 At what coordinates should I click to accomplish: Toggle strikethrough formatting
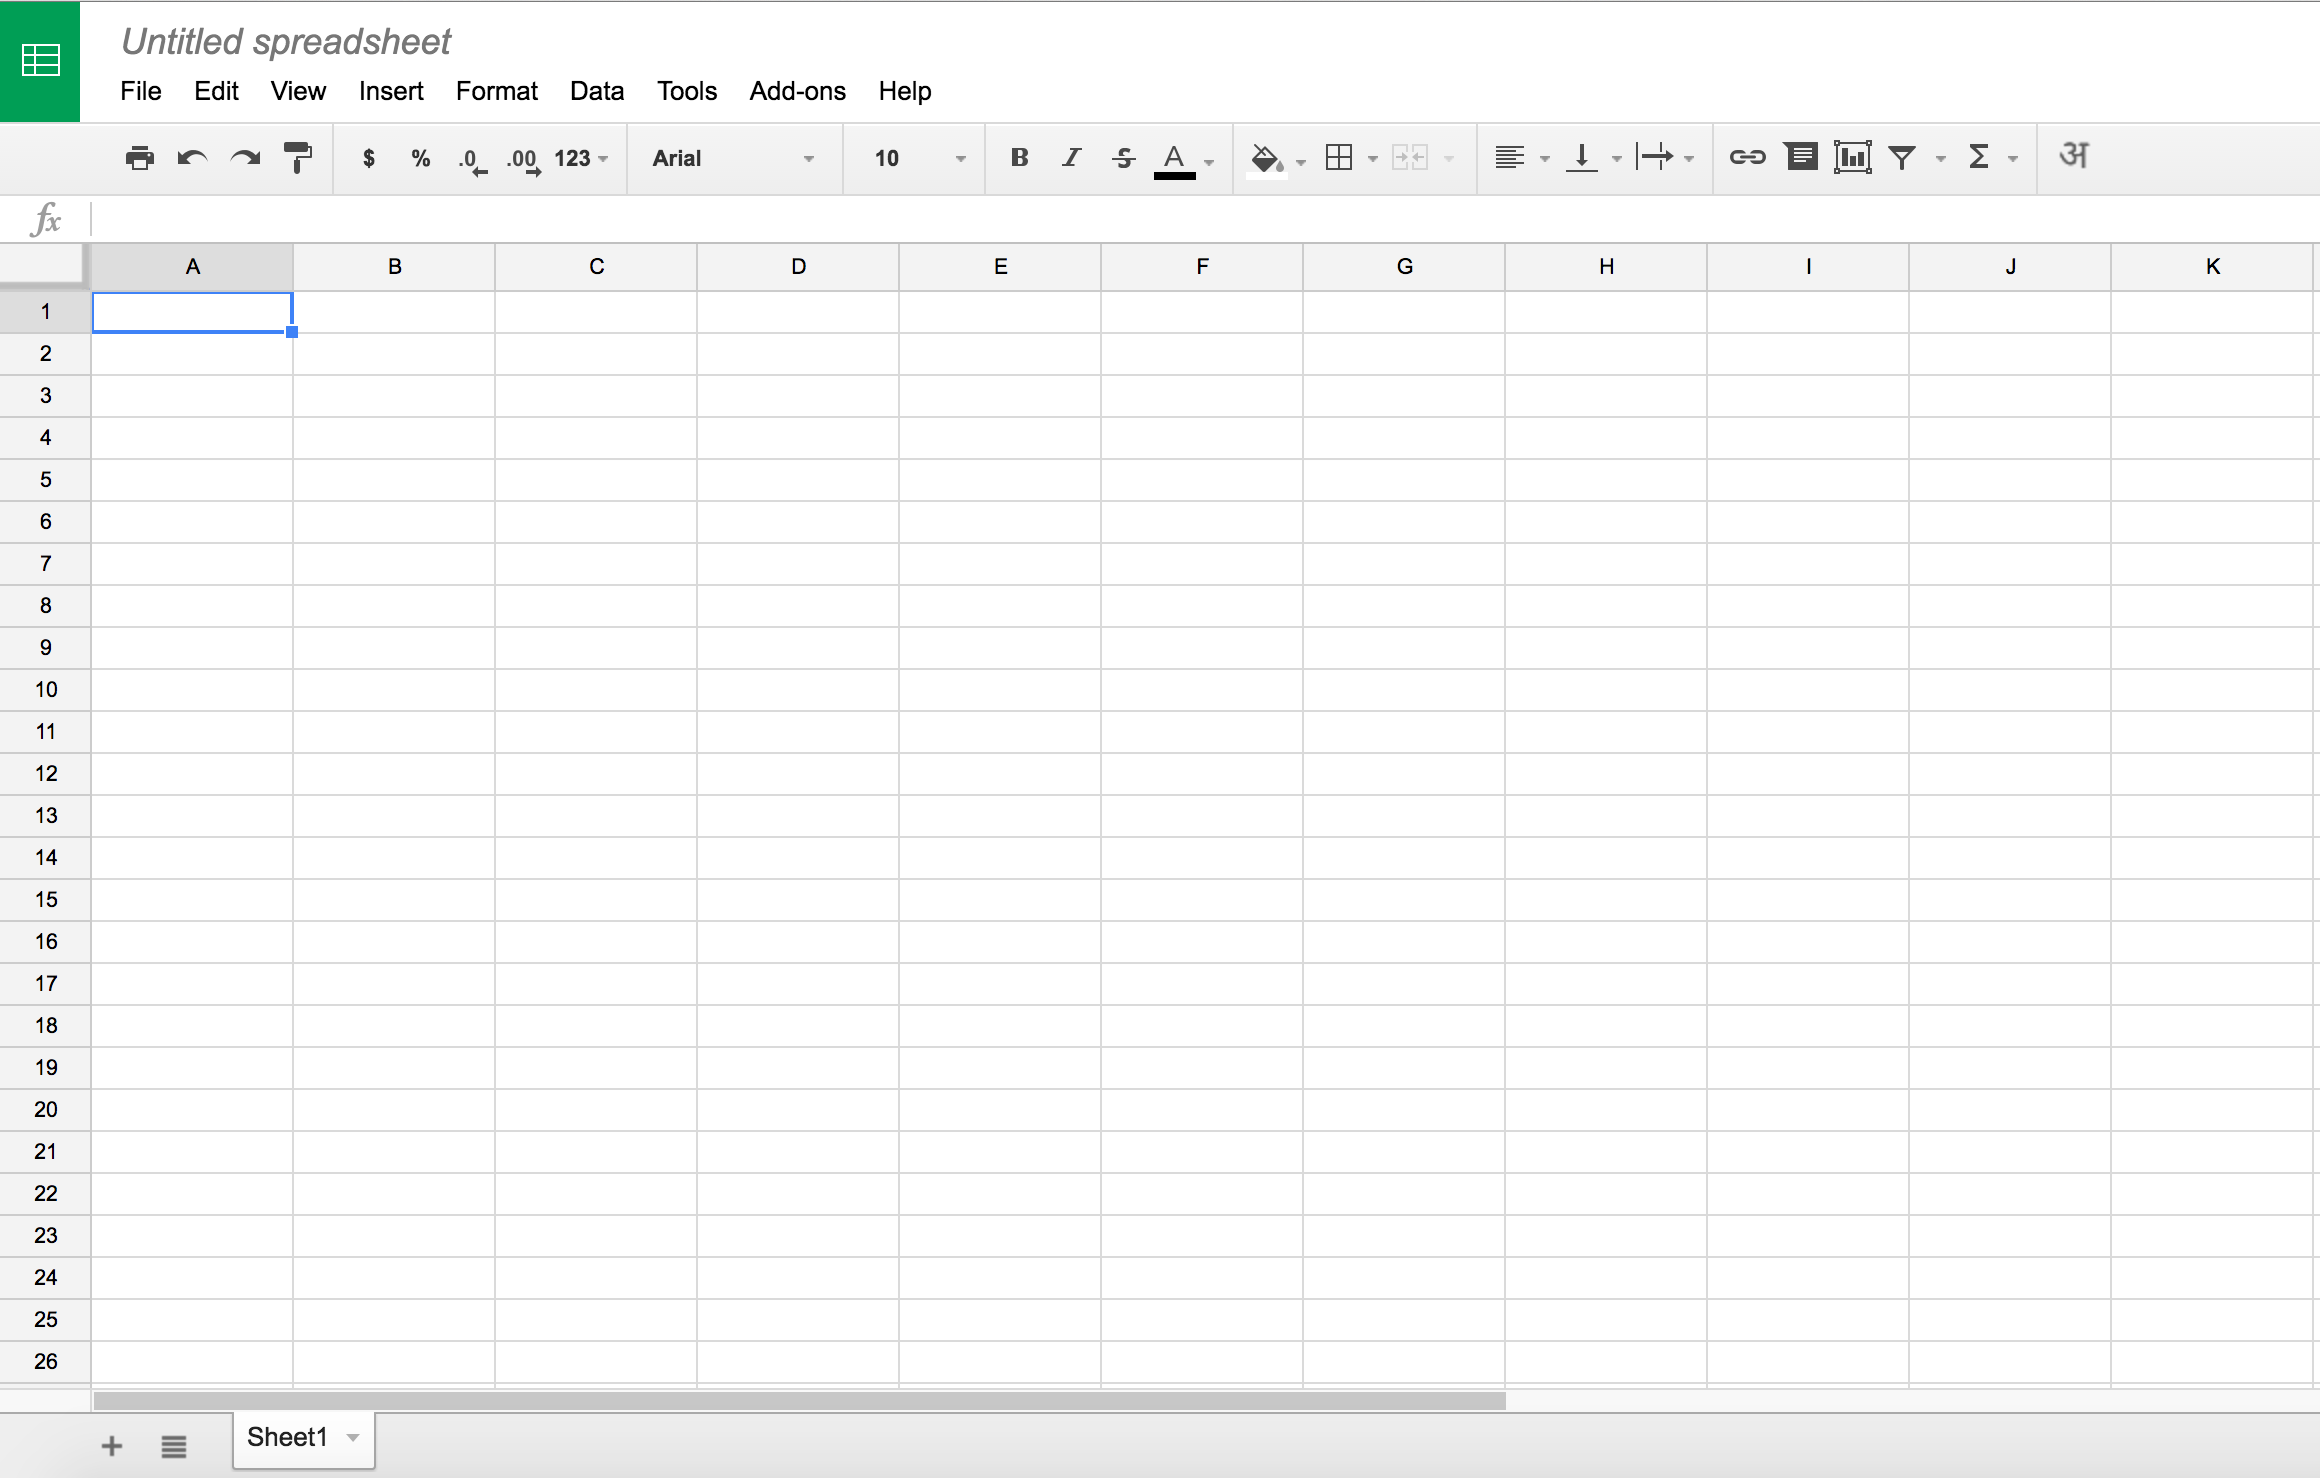click(1122, 157)
